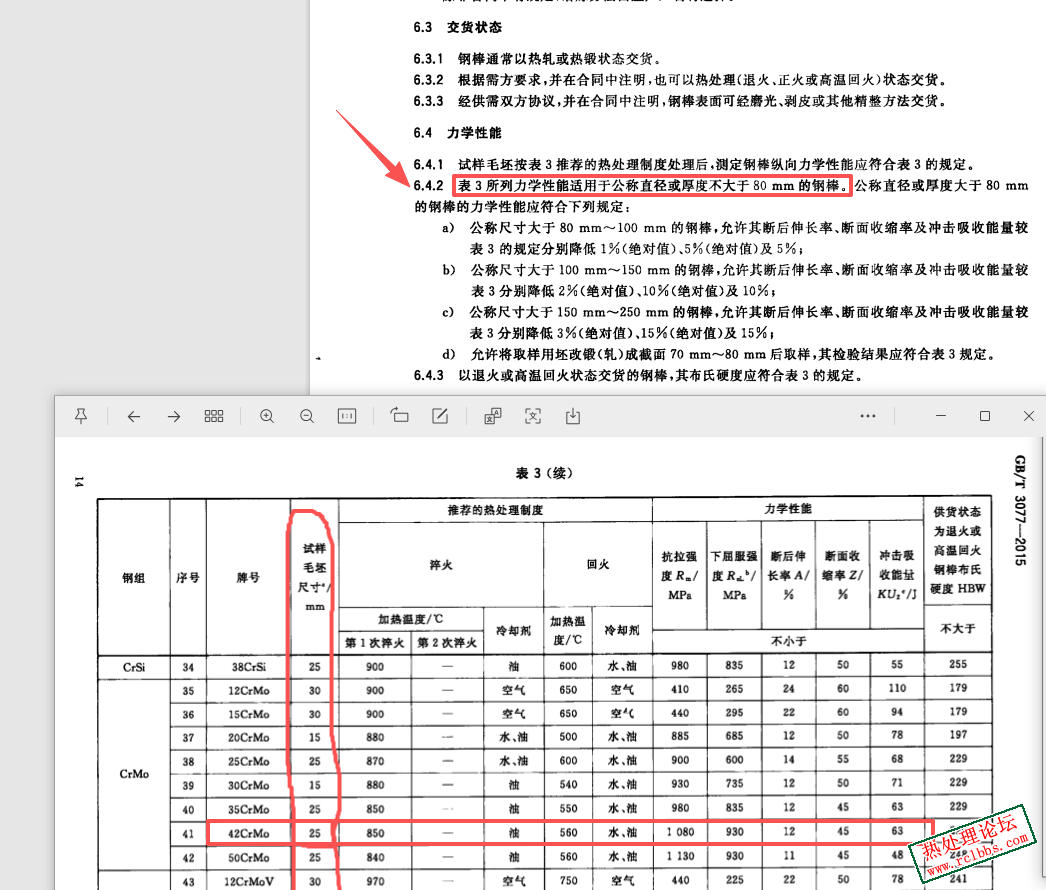Click the heading '6.4 力学性能'

point(458,133)
